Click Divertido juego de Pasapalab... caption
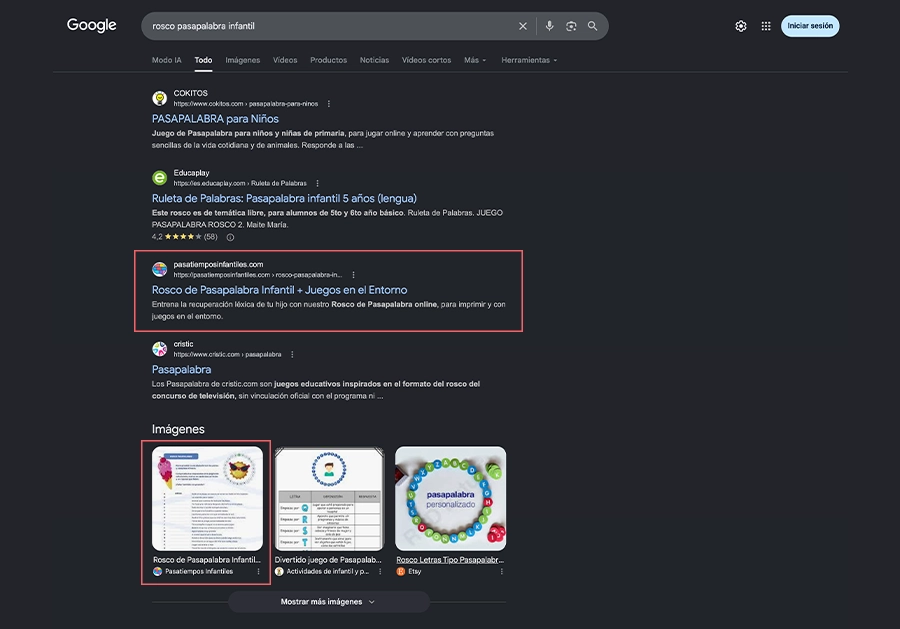 [x=328, y=560]
